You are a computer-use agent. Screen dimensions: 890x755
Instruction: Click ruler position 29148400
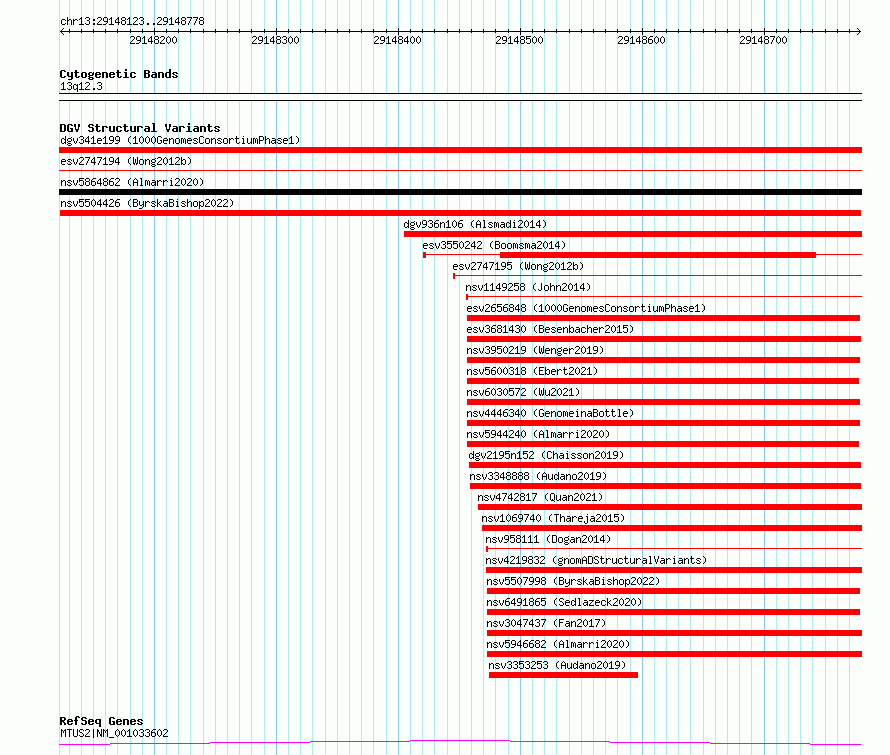[397, 40]
